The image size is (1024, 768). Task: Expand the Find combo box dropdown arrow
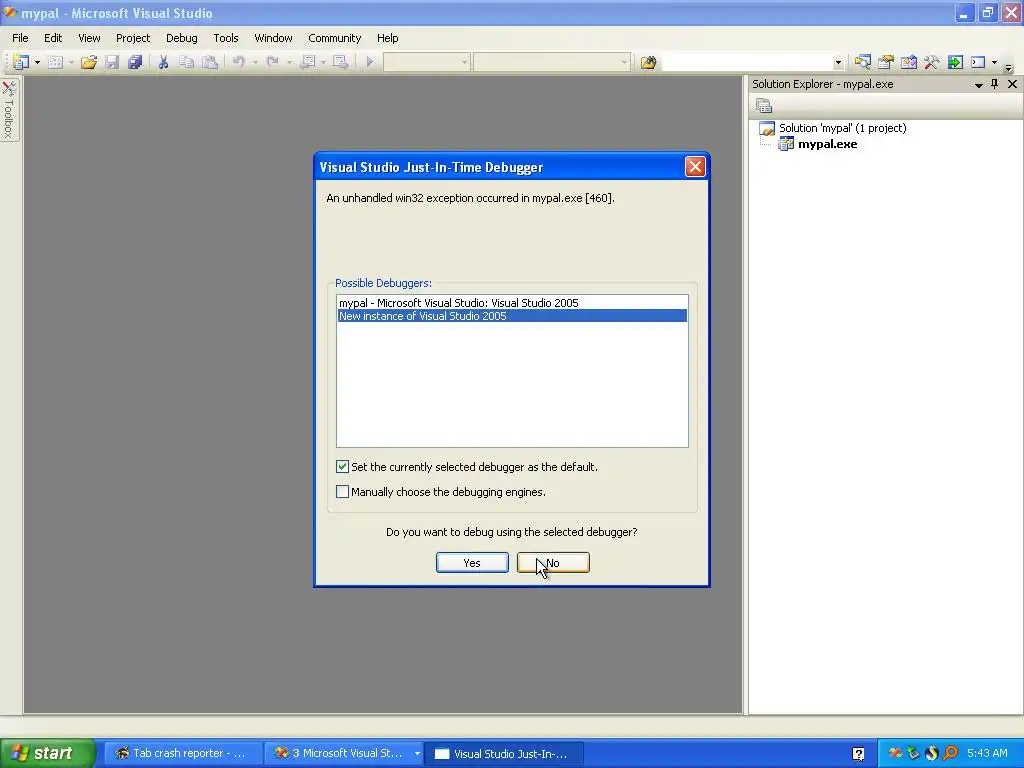838,63
